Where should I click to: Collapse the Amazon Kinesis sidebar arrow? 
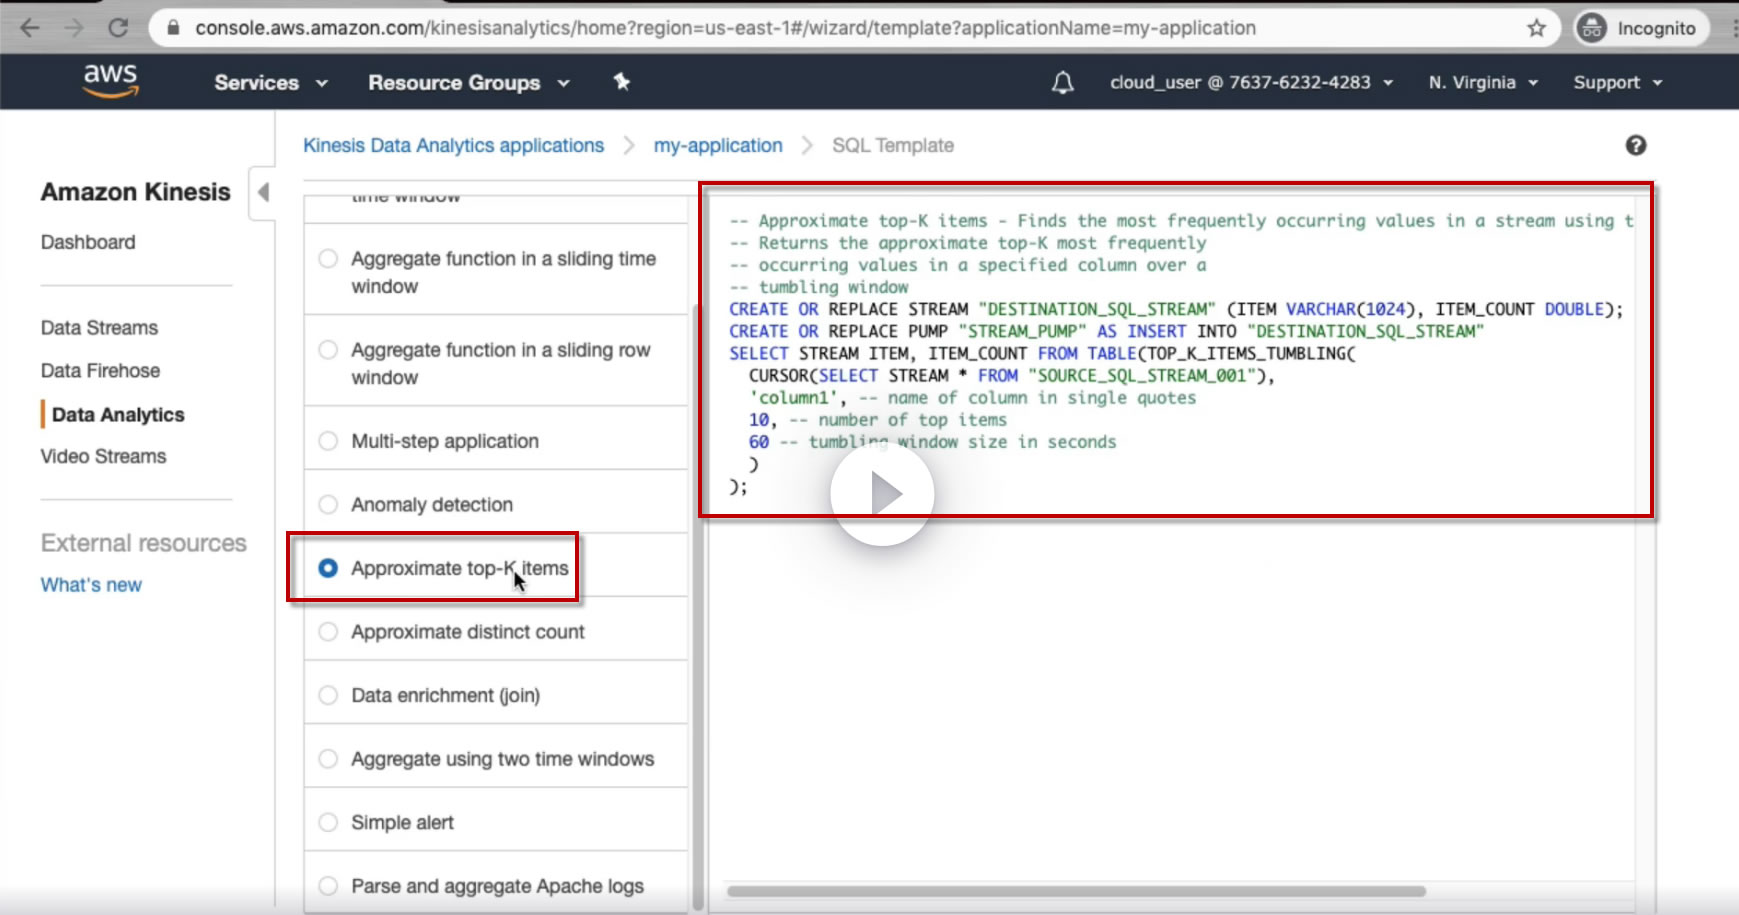click(x=263, y=192)
